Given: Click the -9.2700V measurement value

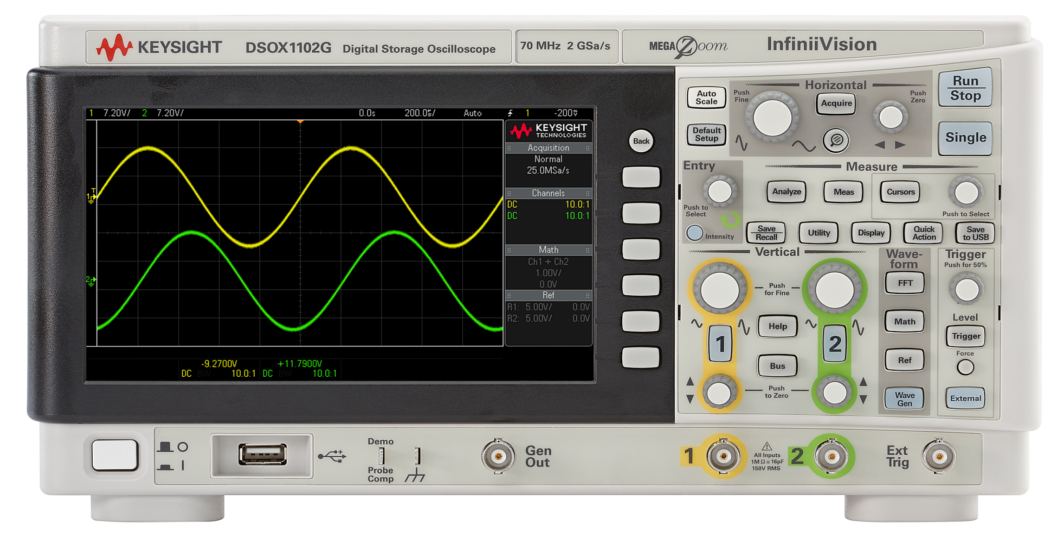Looking at the screenshot, I should 219,363.
